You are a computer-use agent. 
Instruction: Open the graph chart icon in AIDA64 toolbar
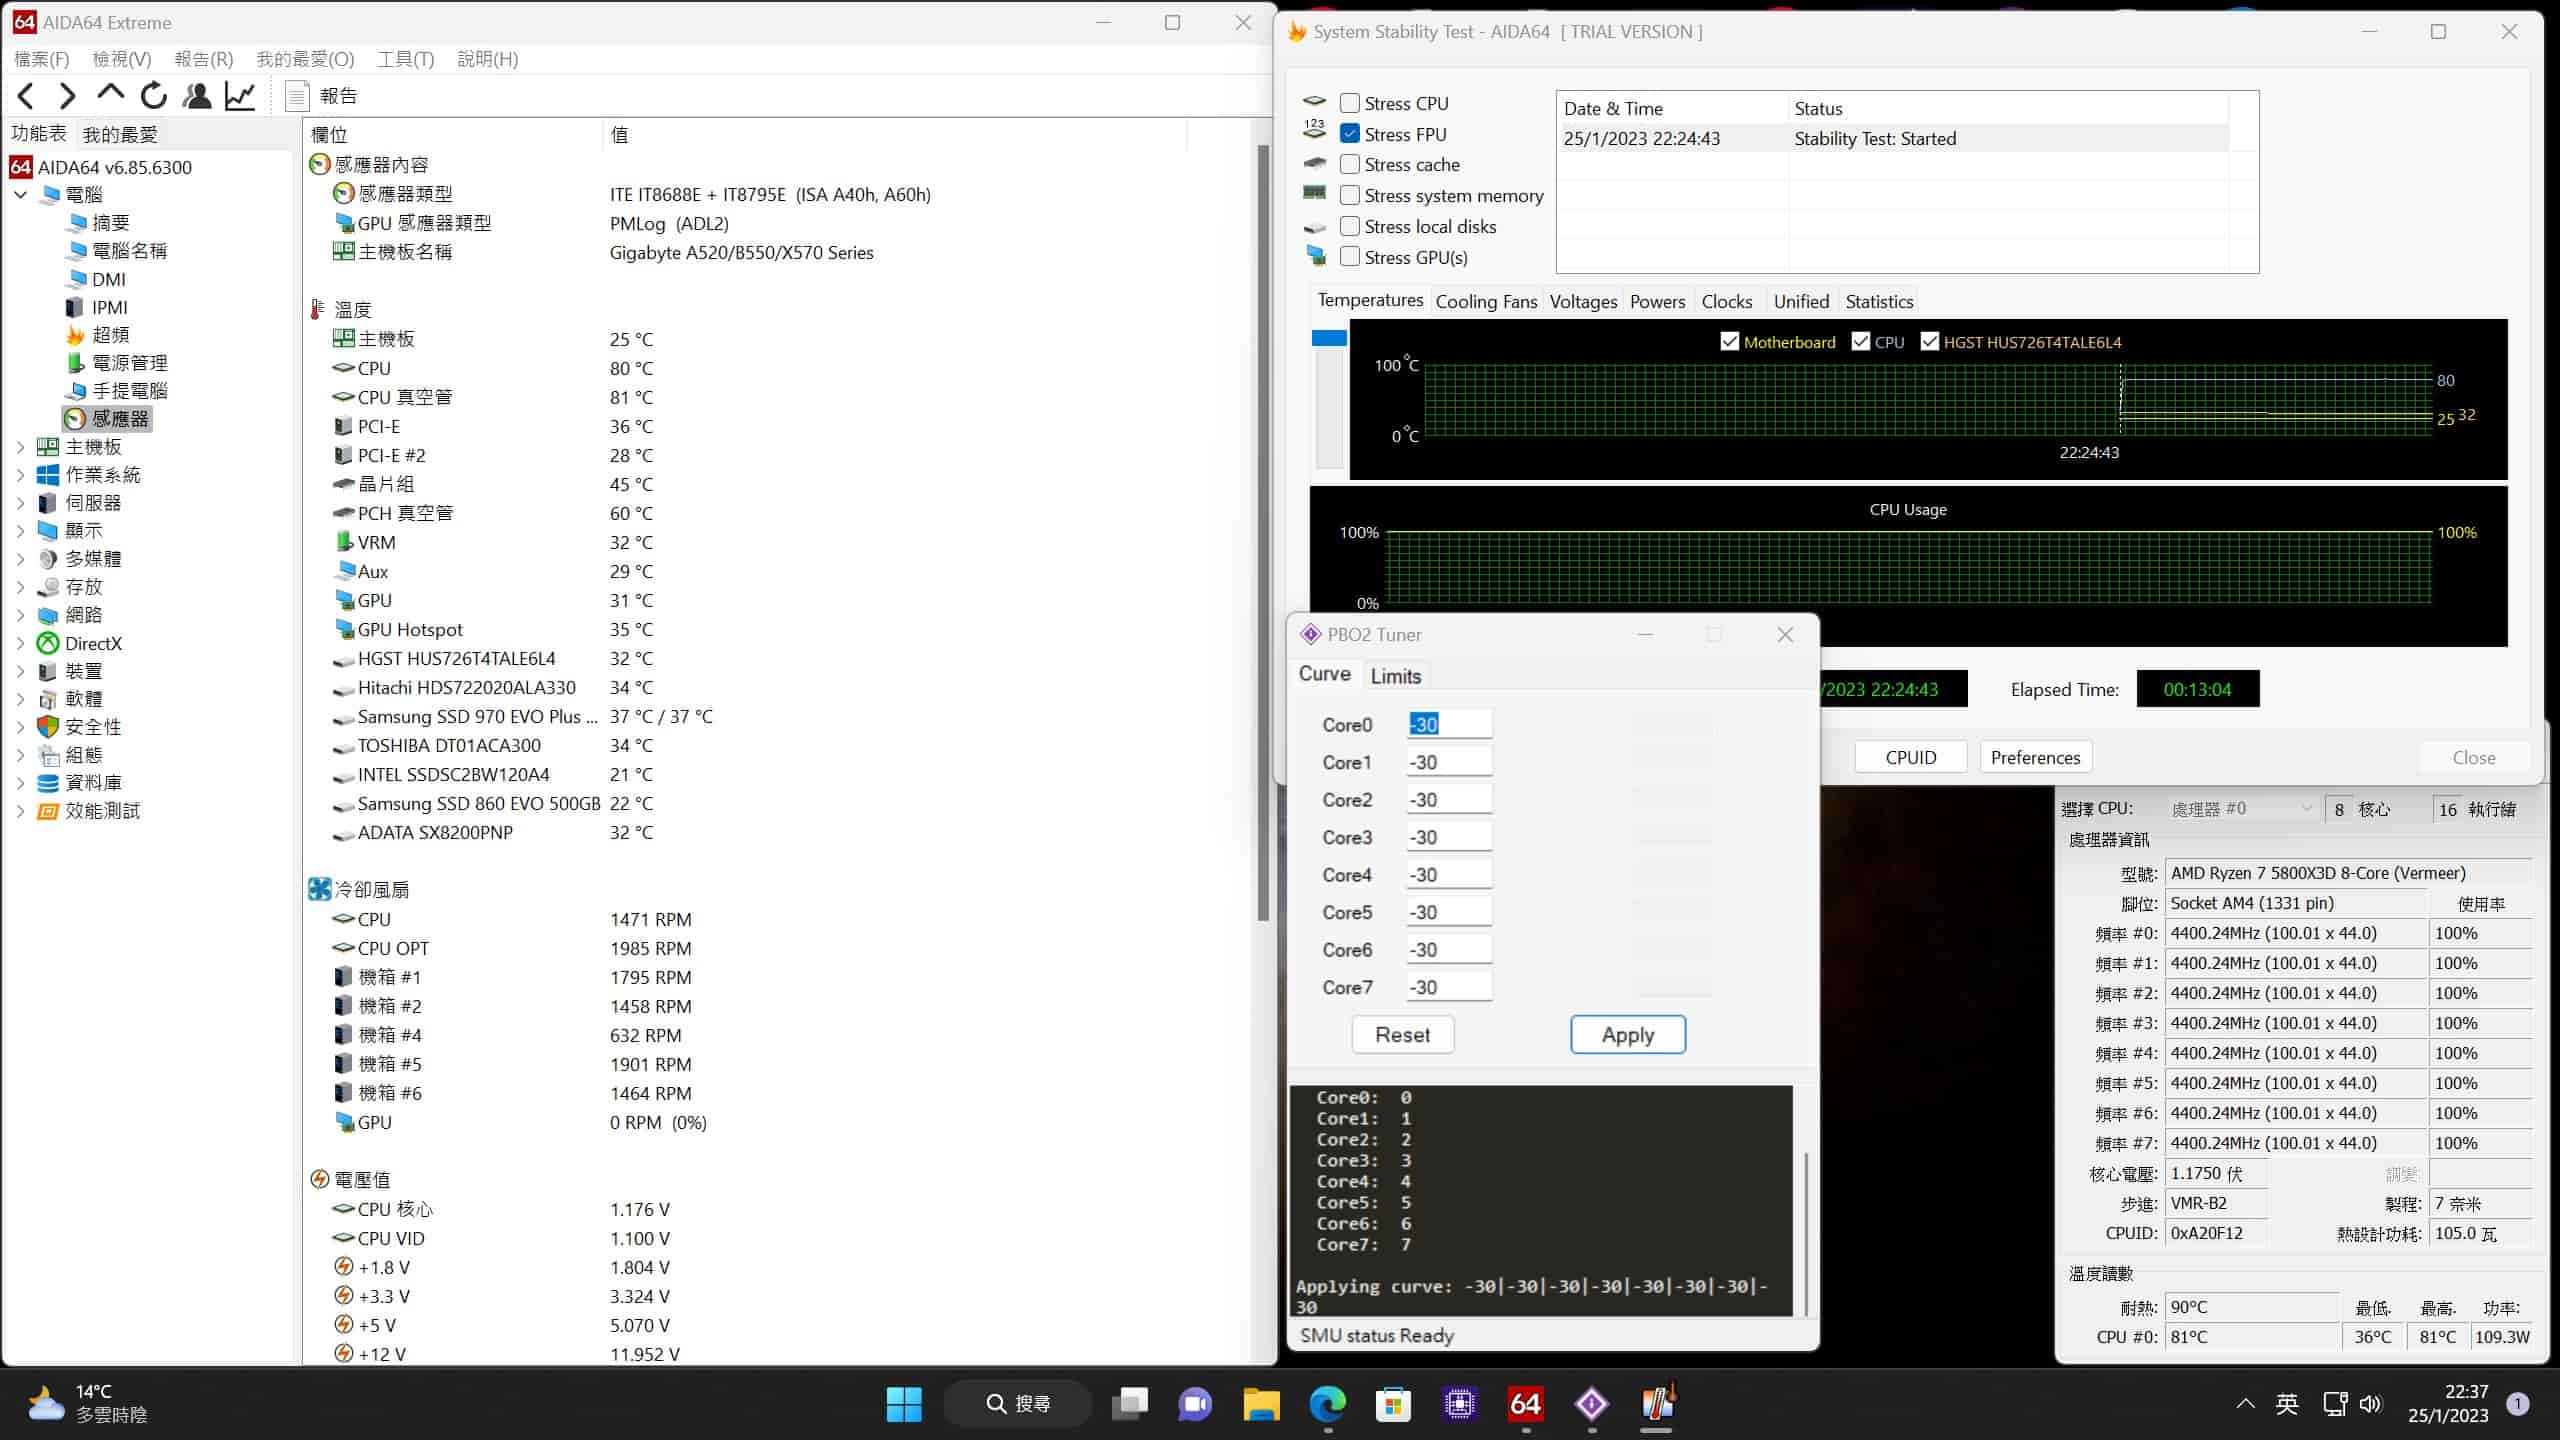240,96
